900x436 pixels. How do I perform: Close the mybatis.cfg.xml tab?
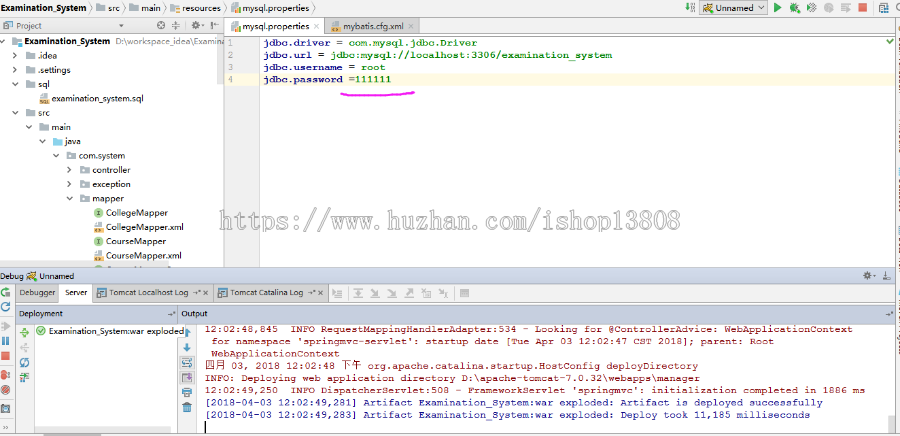coord(412,26)
